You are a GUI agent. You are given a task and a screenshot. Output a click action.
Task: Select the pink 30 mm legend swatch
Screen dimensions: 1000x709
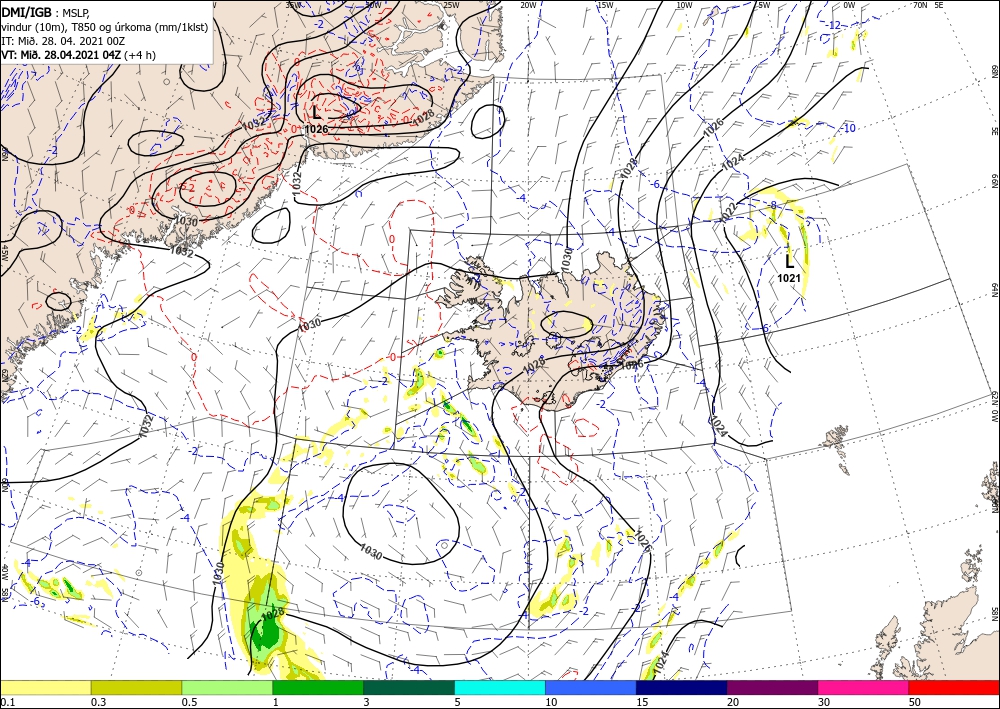[863, 687]
